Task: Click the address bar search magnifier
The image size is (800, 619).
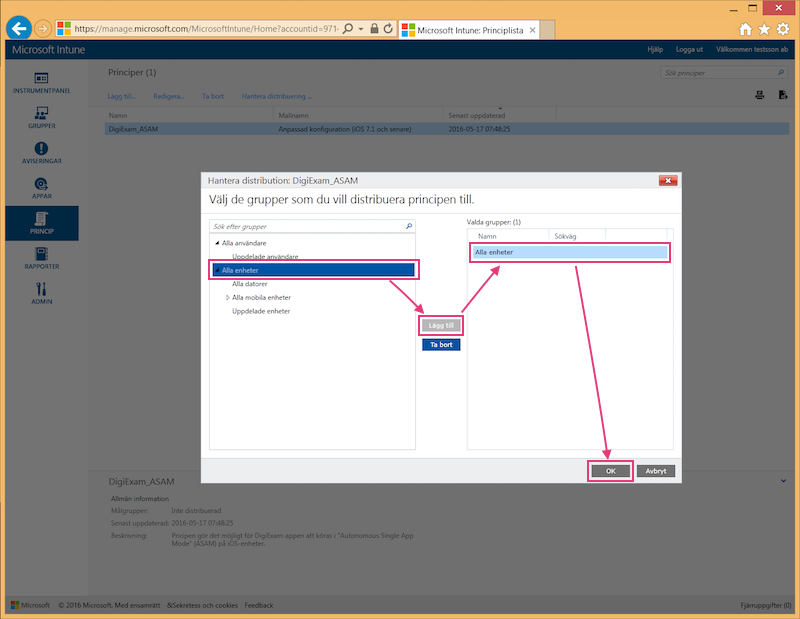Action: tap(348, 29)
